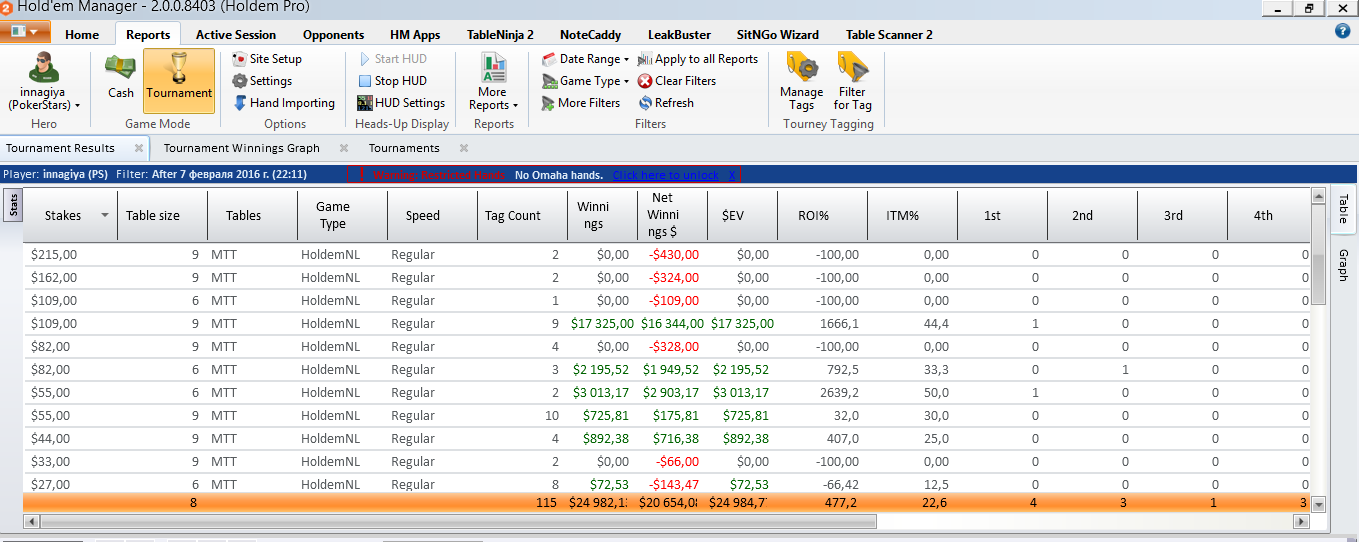Screen dimensions: 1359x542
Task: Open the Stats side panel button
Action: [13, 206]
